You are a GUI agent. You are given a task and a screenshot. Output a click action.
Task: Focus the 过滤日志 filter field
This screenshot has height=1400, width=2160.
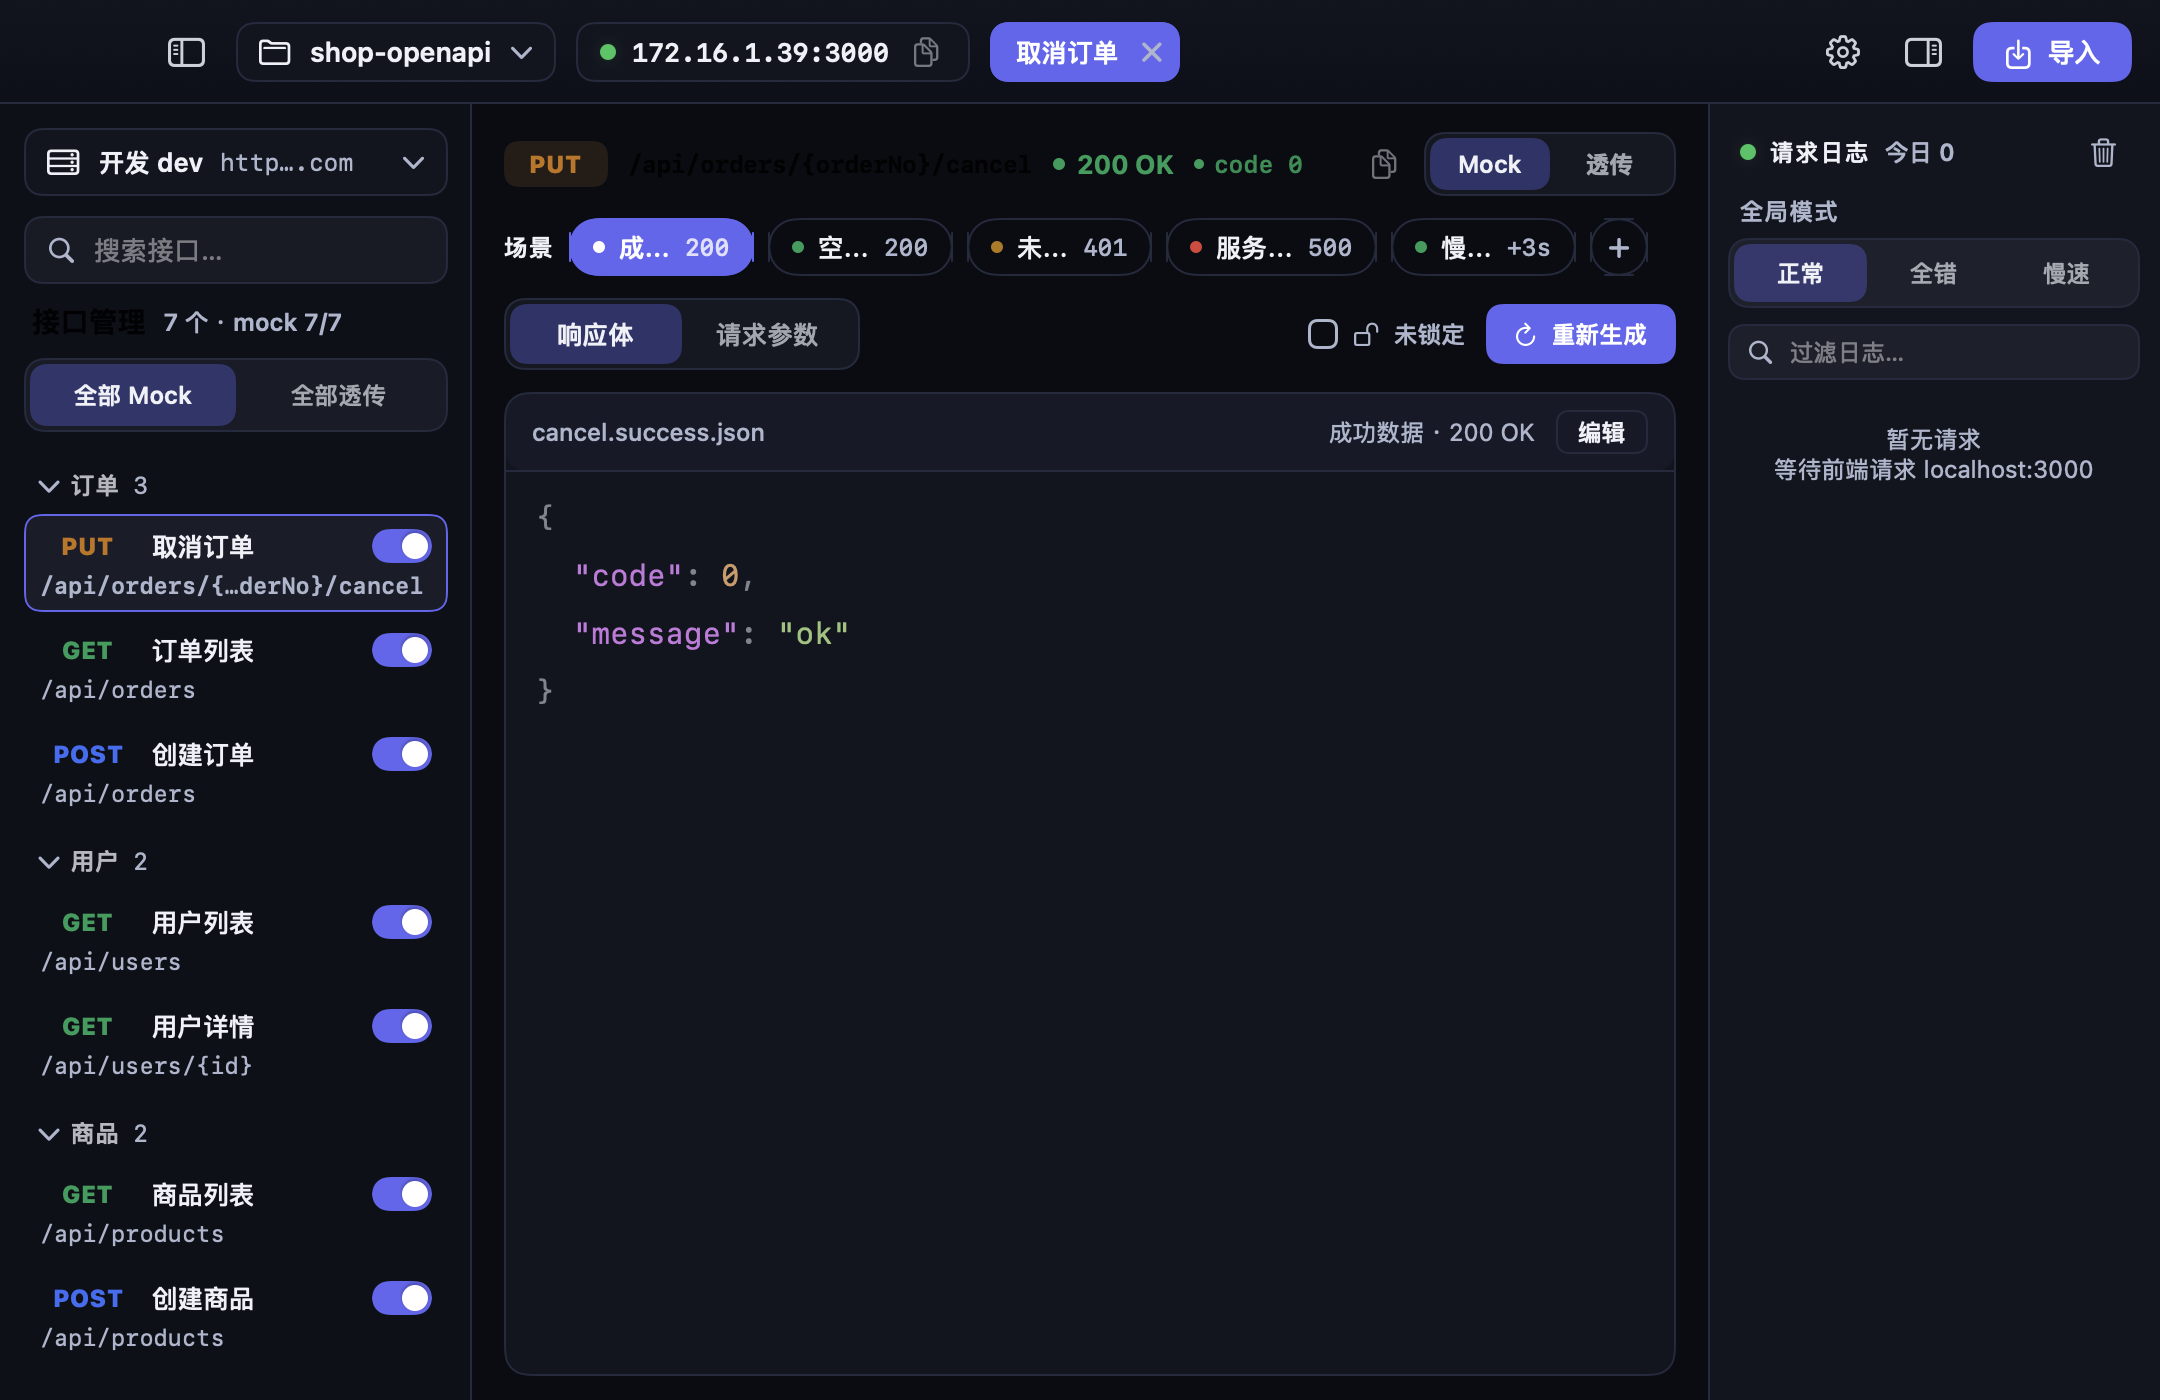[1933, 352]
